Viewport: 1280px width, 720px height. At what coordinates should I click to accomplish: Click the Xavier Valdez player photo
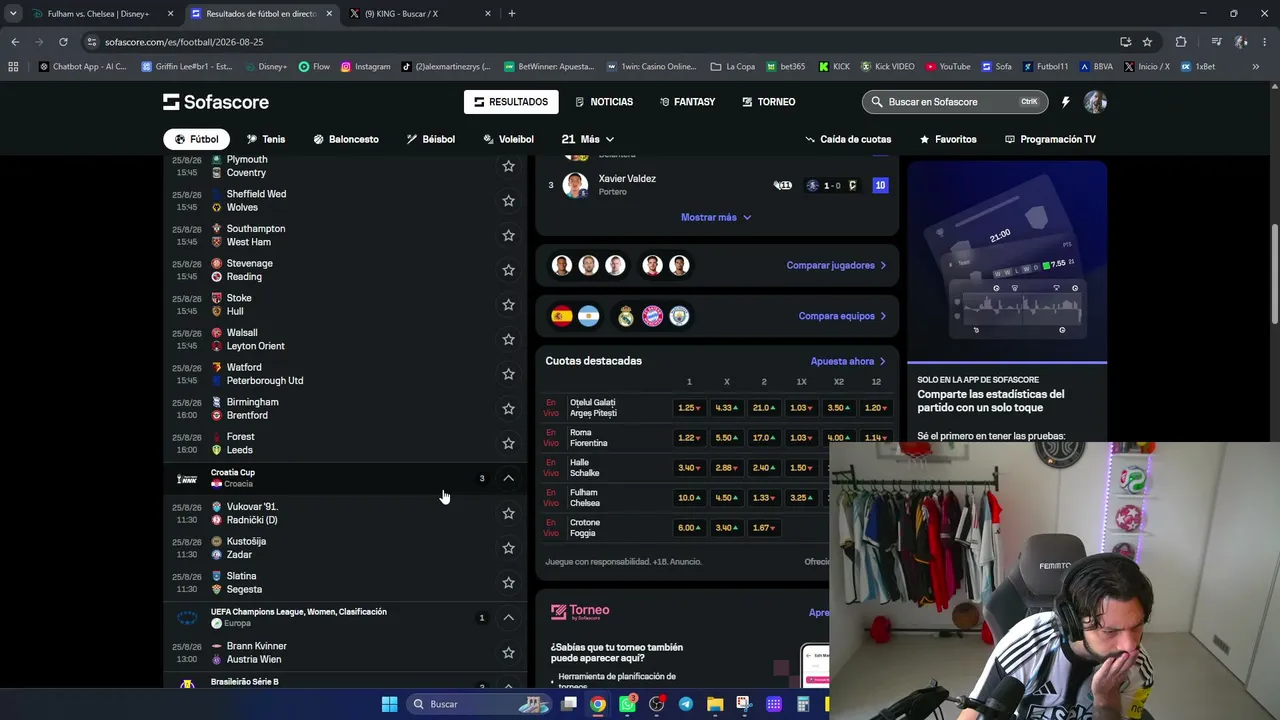pyautogui.click(x=575, y=185)
